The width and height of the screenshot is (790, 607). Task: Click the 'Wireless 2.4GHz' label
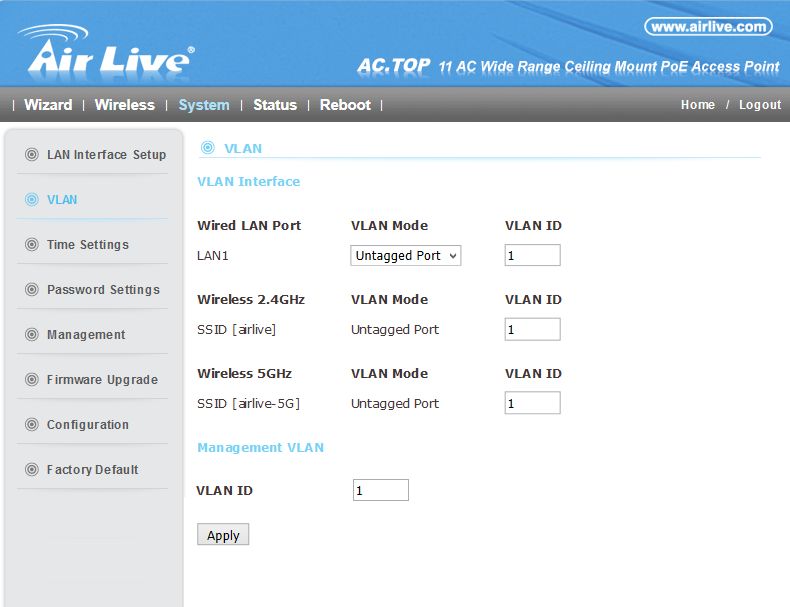click(251, 299)
